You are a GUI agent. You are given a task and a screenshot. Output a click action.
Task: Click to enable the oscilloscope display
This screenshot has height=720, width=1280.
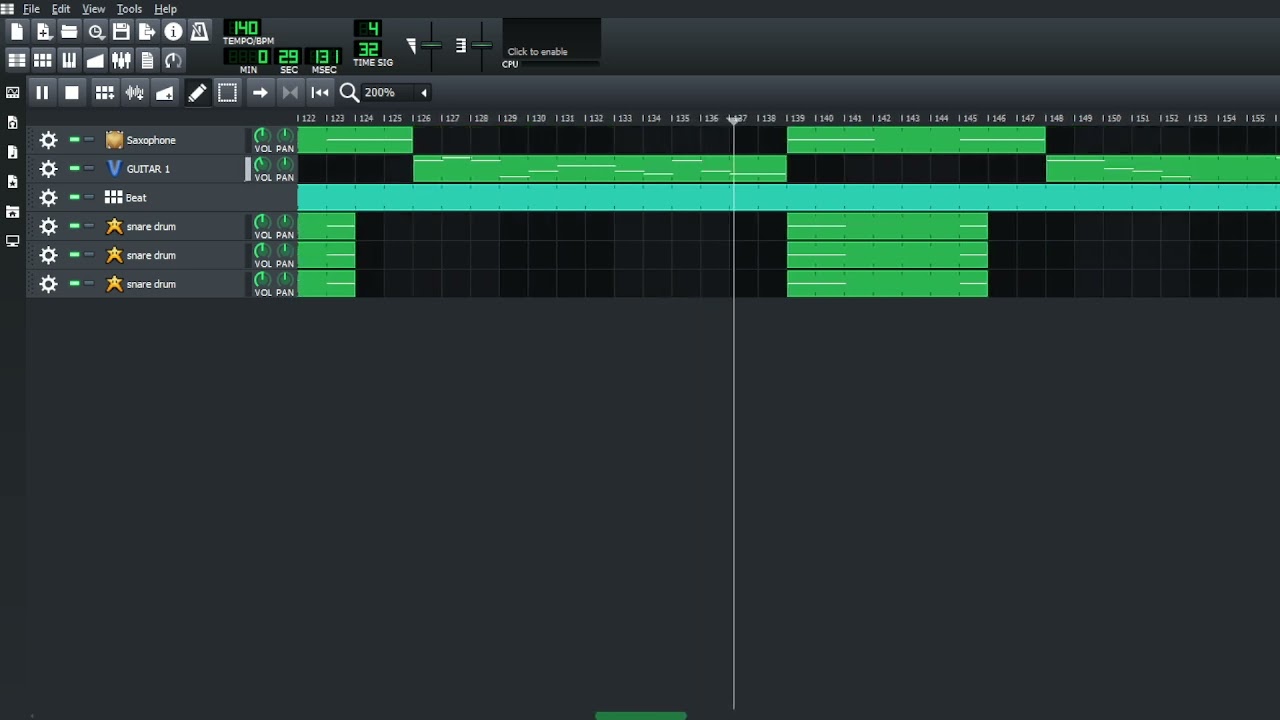click(551, 41)
